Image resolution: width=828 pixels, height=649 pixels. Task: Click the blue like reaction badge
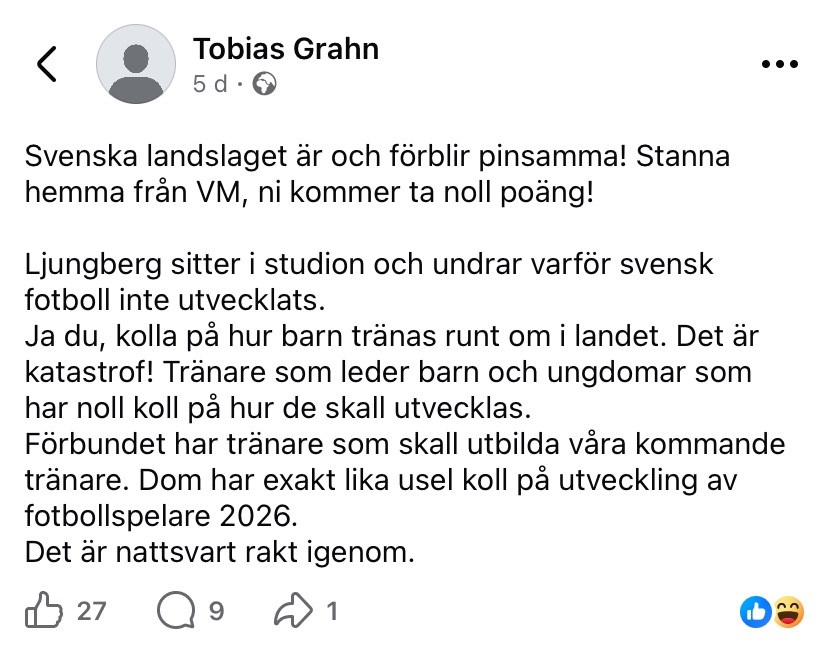point(756,612)
